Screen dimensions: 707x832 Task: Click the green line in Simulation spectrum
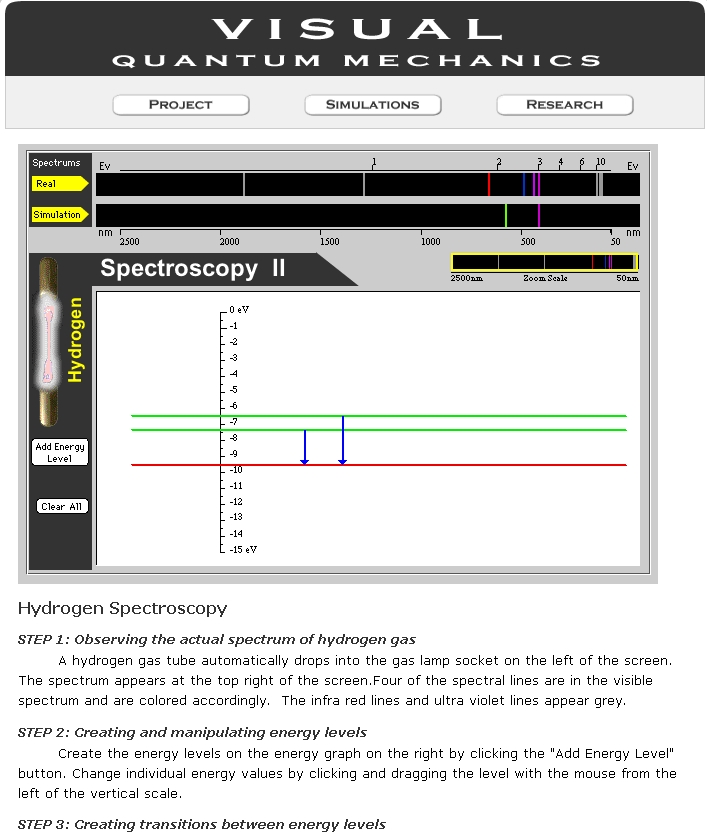506,215
